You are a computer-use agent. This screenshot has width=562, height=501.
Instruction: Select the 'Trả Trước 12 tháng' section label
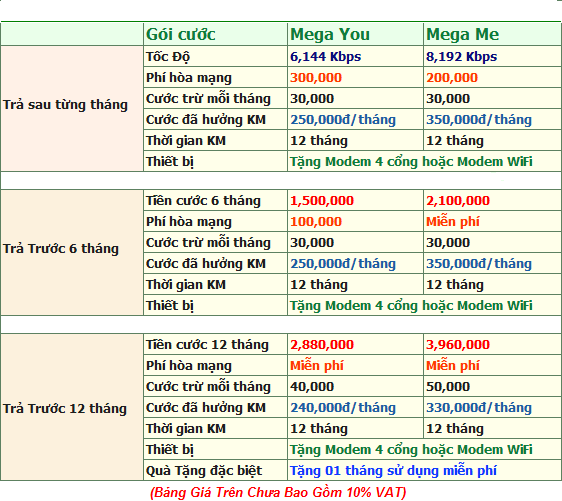click(65, 409)
